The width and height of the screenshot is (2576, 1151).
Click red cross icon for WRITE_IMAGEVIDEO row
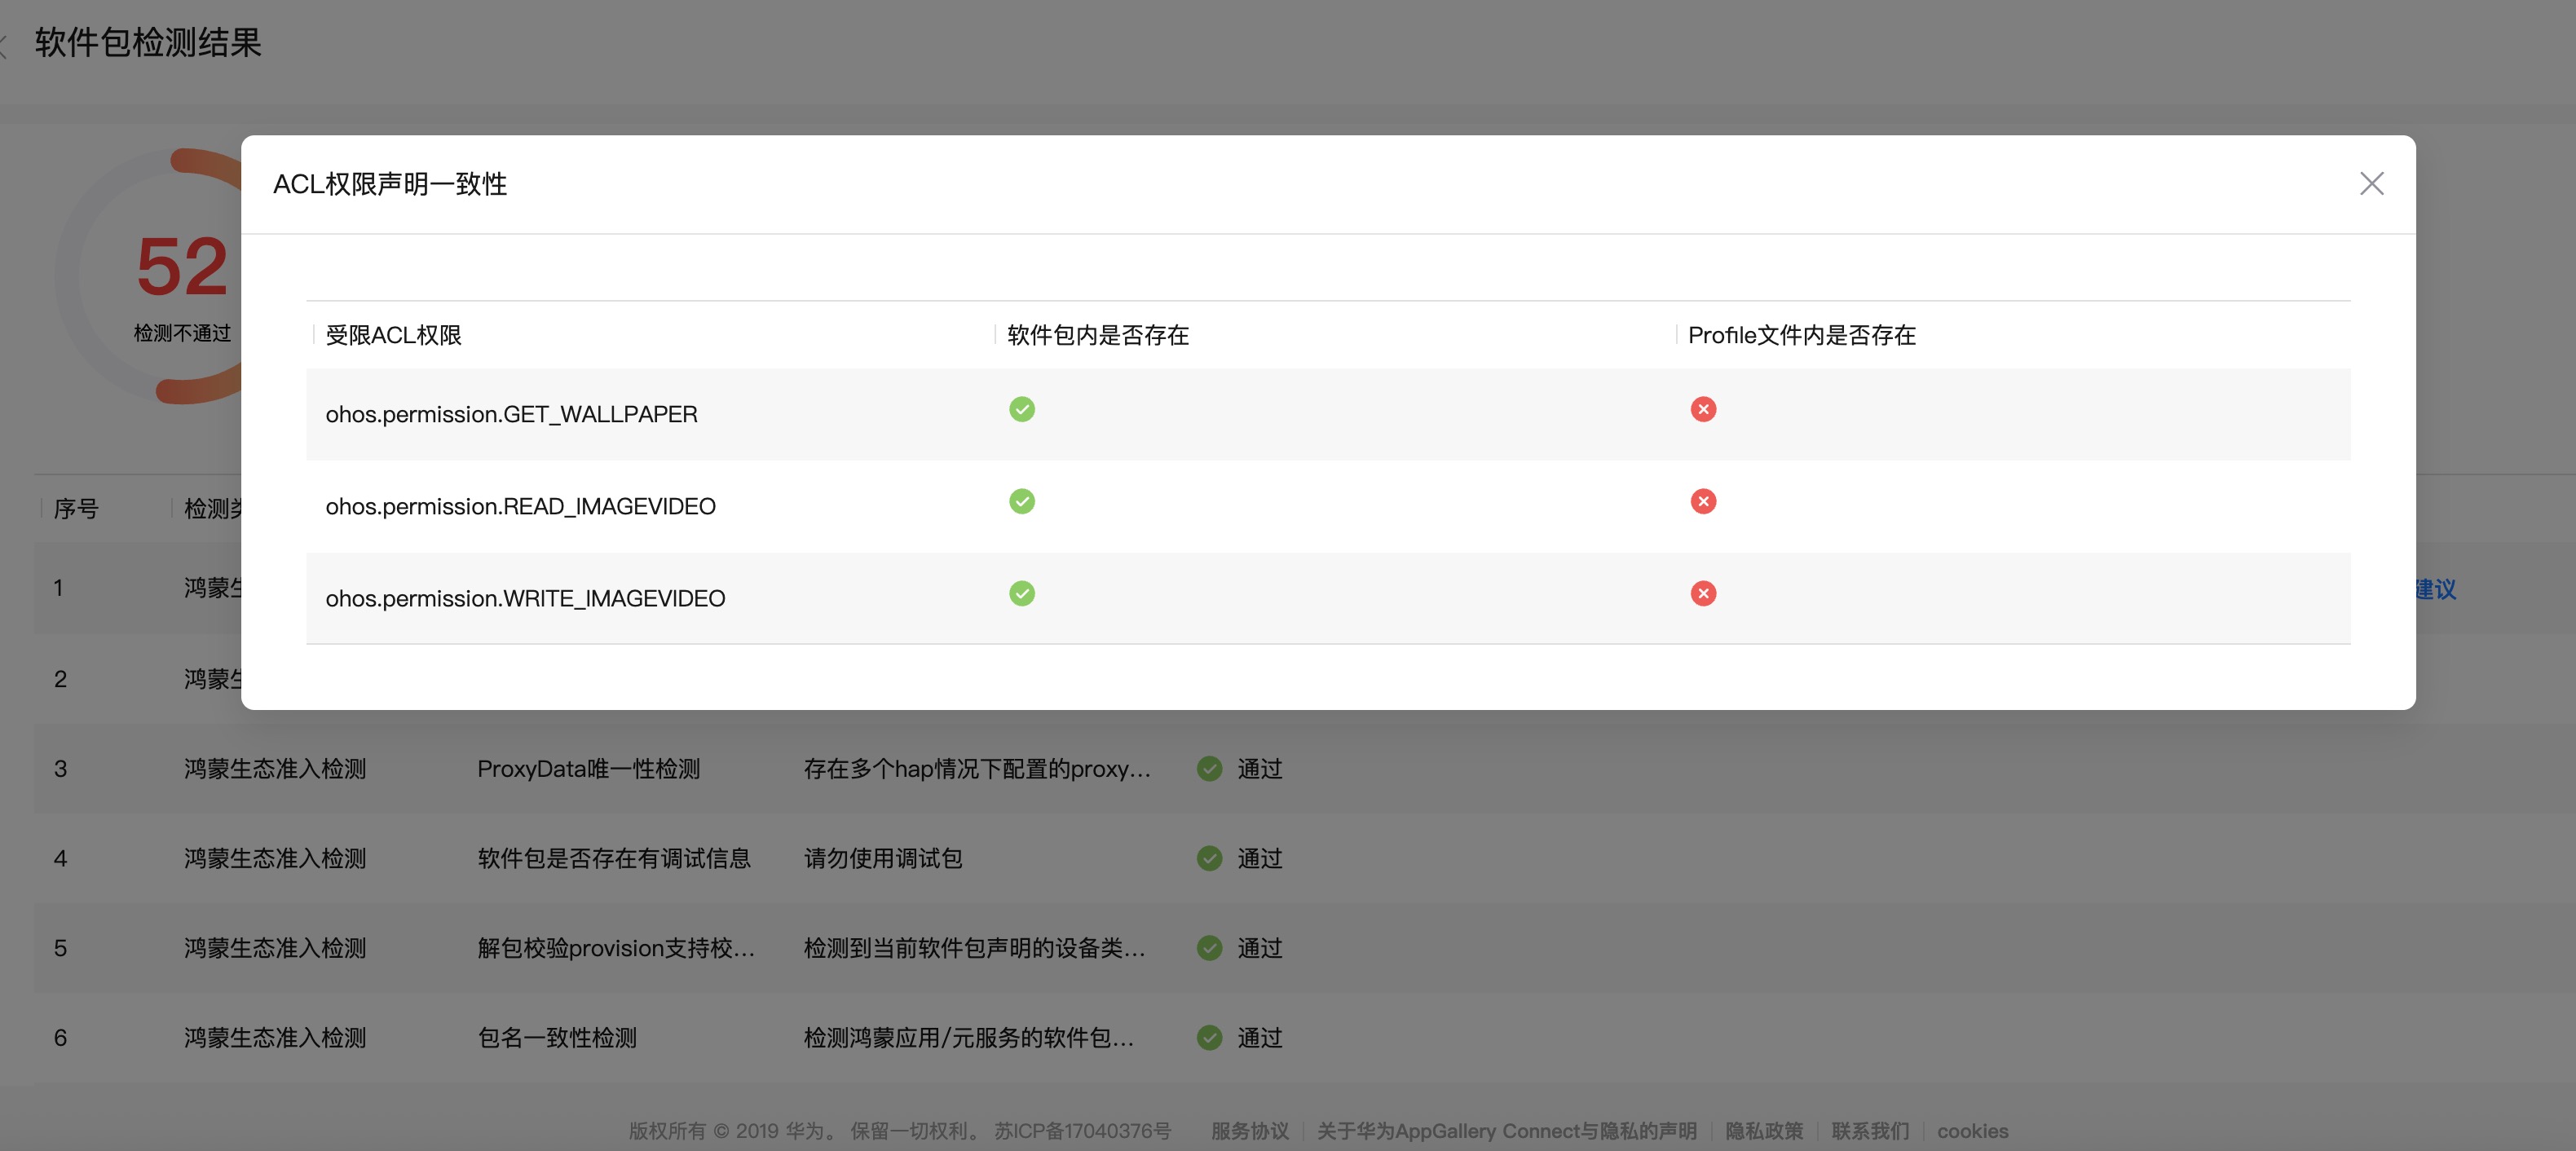(x=1703, y=594)
